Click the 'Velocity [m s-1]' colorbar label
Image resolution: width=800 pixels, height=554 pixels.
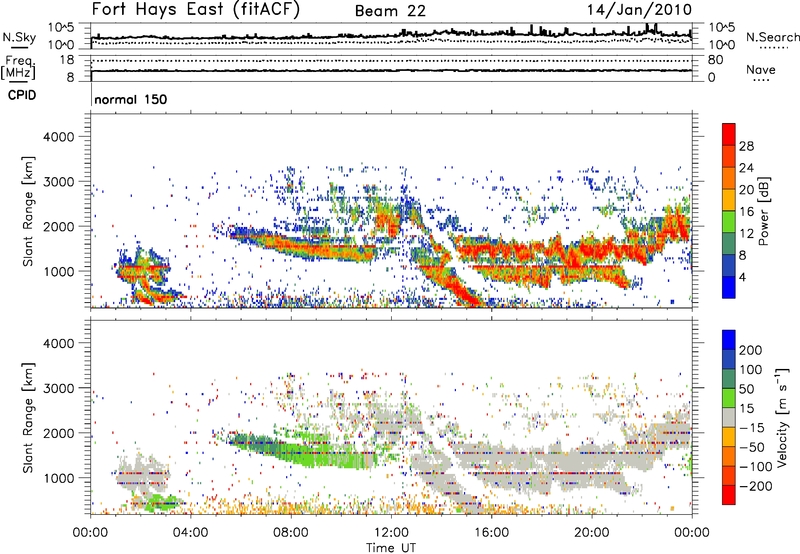point(781,417)
